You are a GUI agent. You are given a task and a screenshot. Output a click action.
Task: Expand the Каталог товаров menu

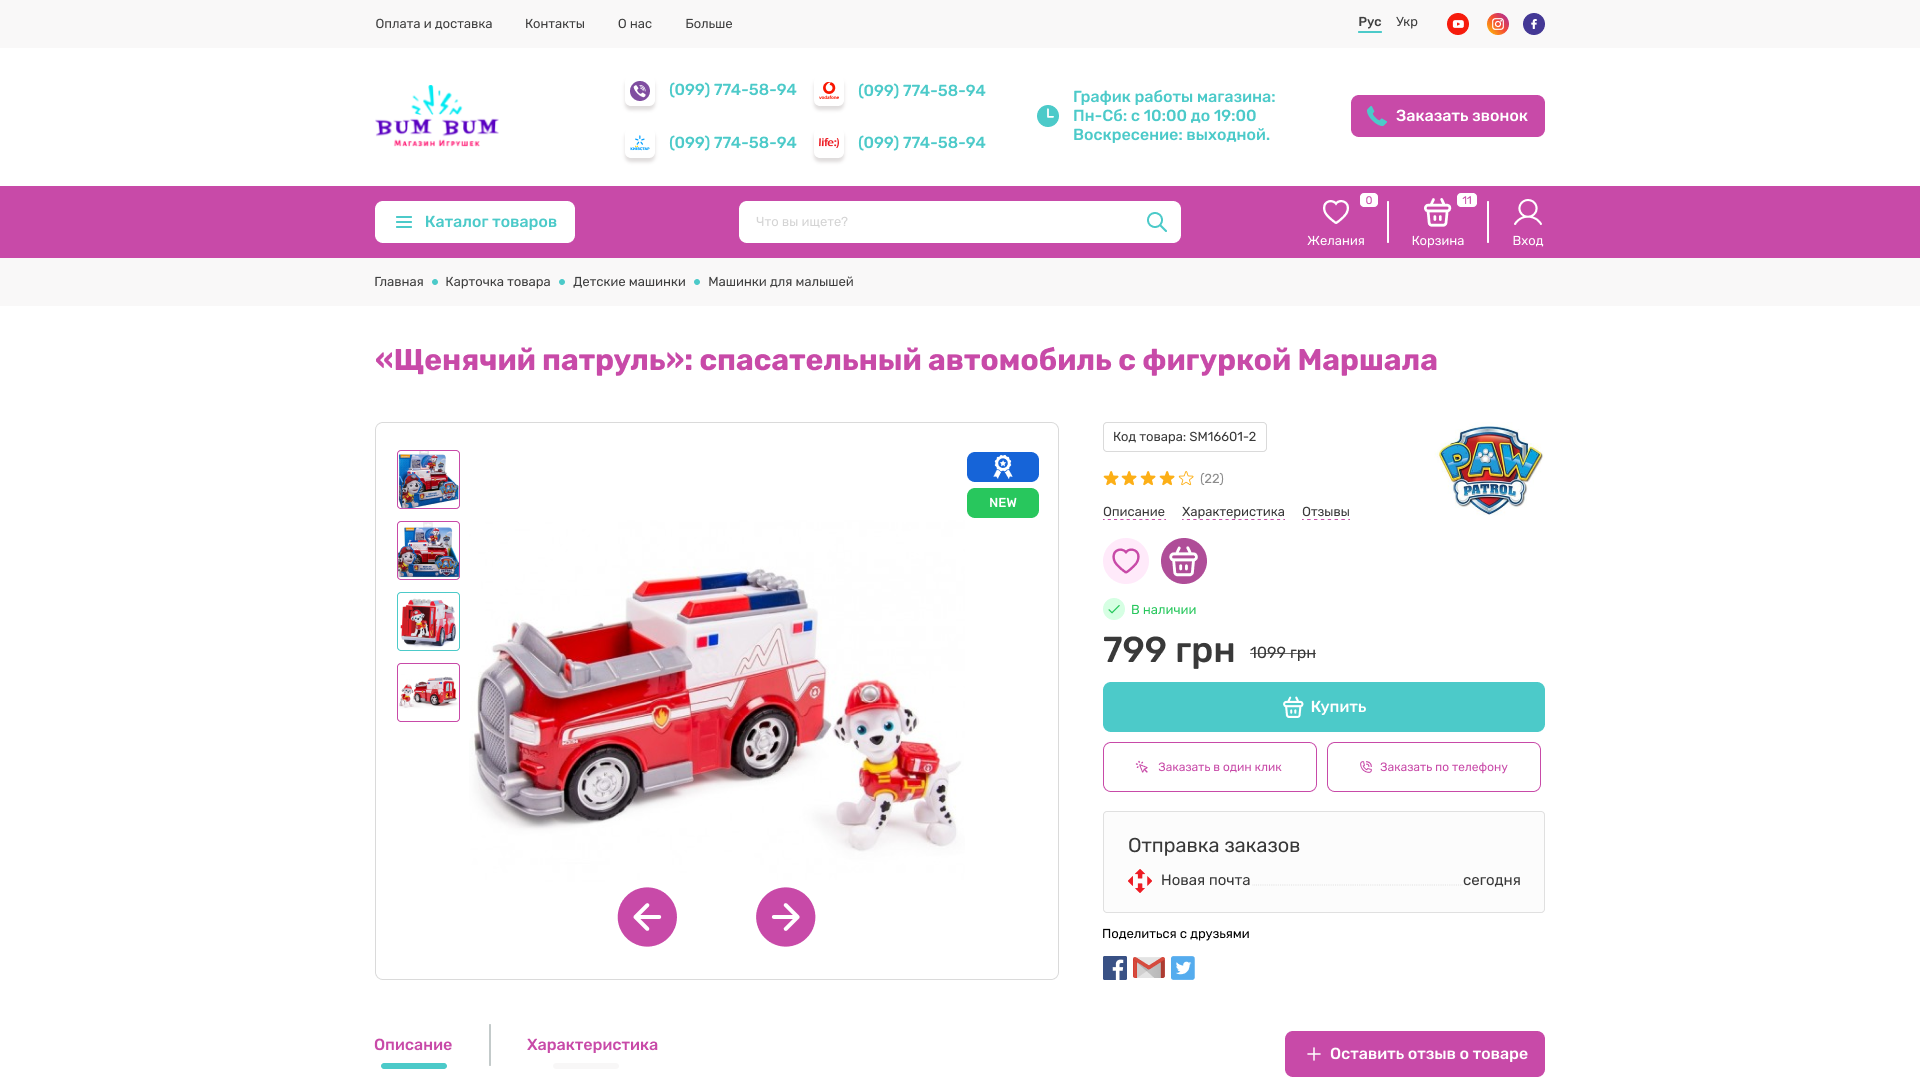475,222
